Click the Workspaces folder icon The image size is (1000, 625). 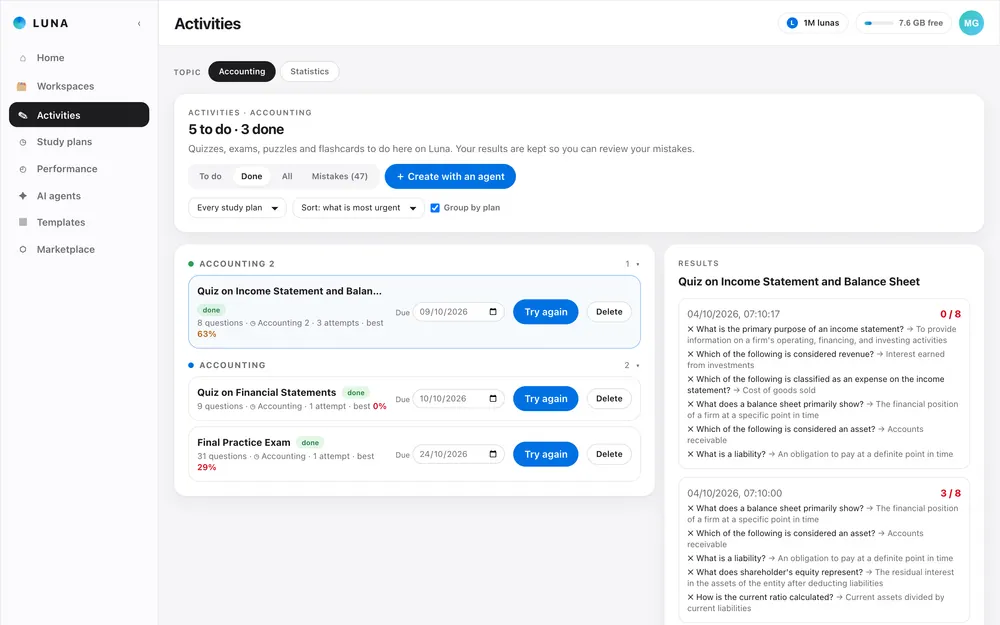coord(22,86)
